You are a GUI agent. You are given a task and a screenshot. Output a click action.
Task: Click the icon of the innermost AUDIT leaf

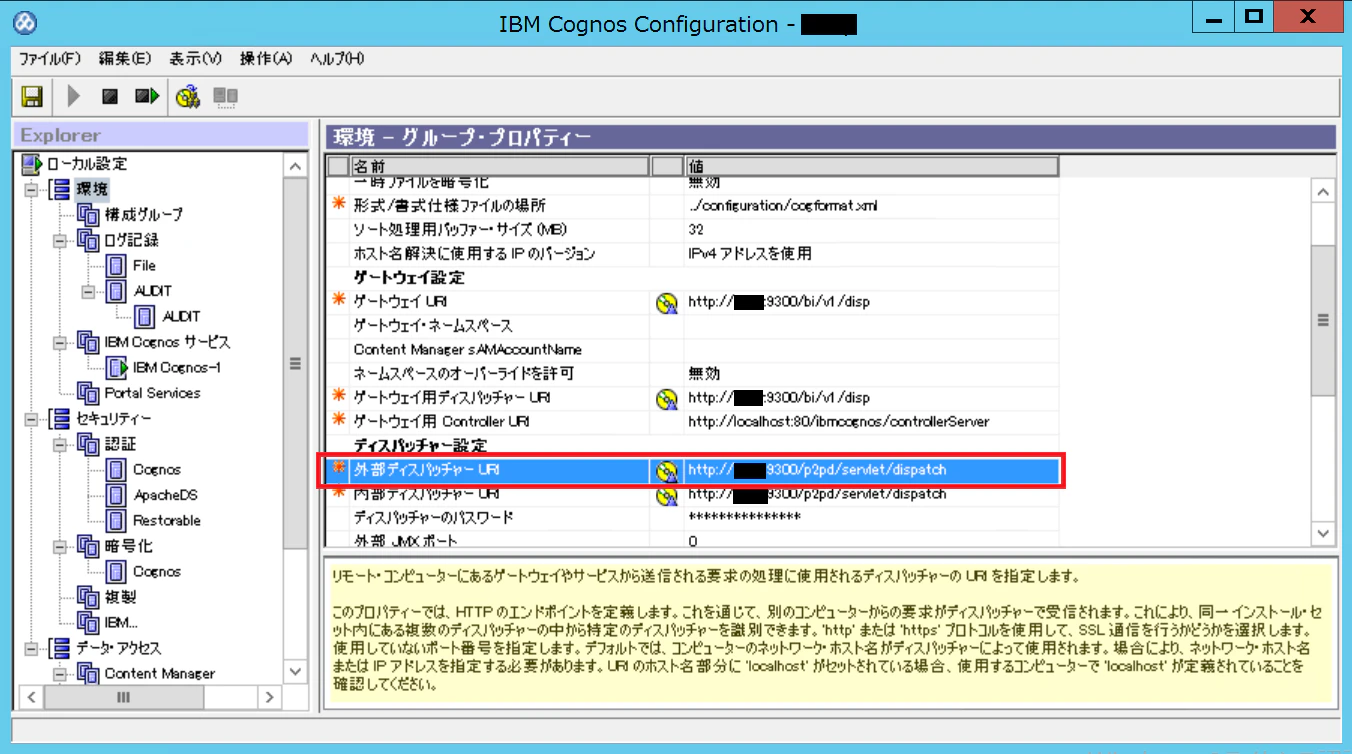(x=145, y=316)
